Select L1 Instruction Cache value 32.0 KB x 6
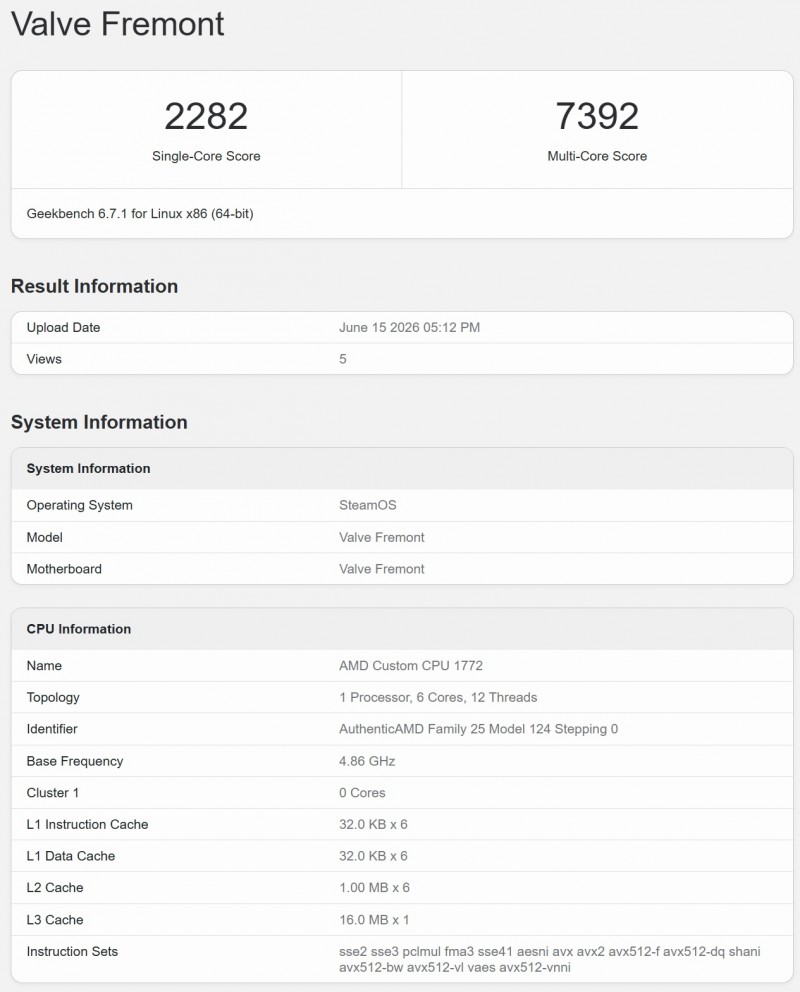 click(373, 825)
